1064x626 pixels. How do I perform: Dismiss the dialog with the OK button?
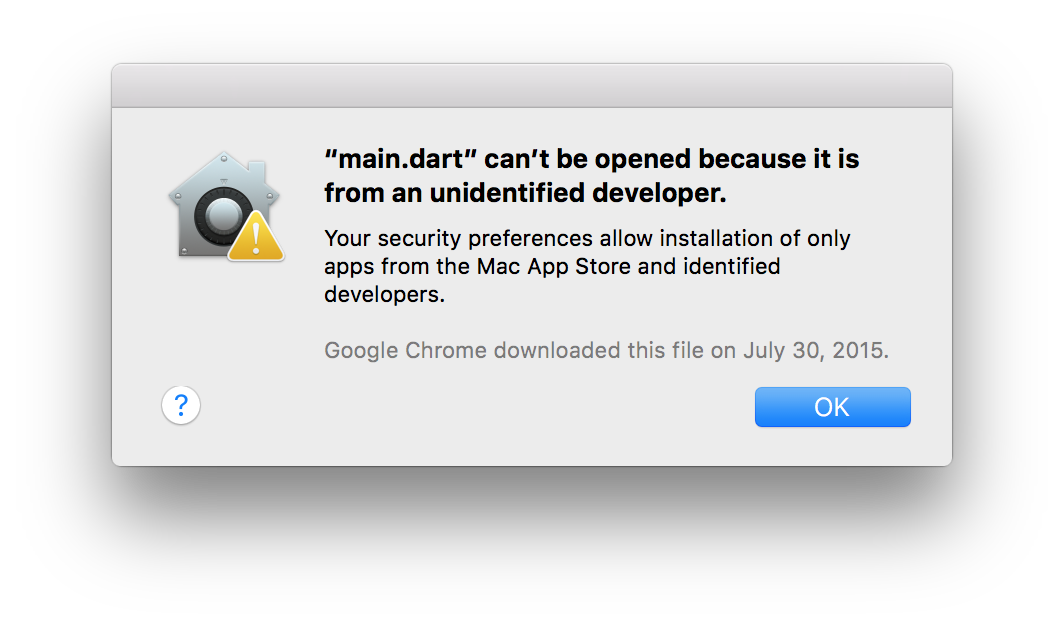pyautogui.click(x=832, y=406)
